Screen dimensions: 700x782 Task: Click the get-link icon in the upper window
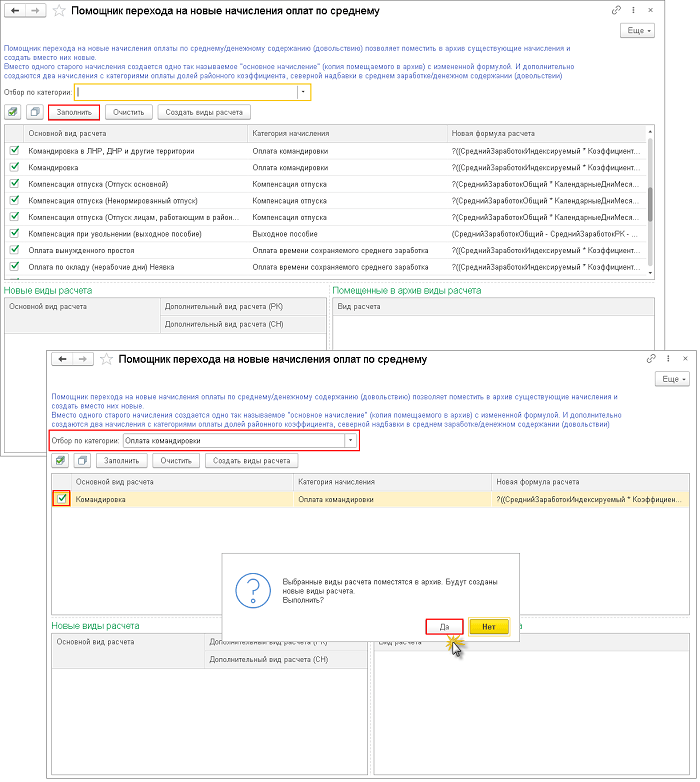[615, 9]
